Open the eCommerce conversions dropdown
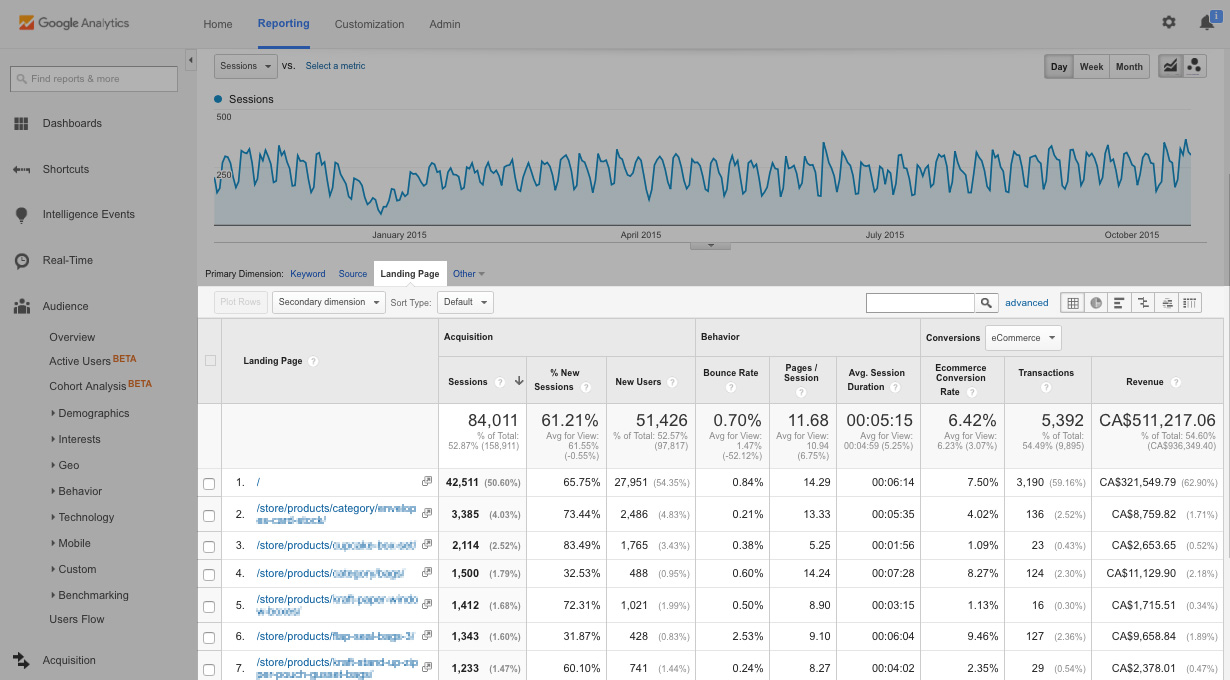Screen dimensions: 1230x680 click(x=1023, y=338)
